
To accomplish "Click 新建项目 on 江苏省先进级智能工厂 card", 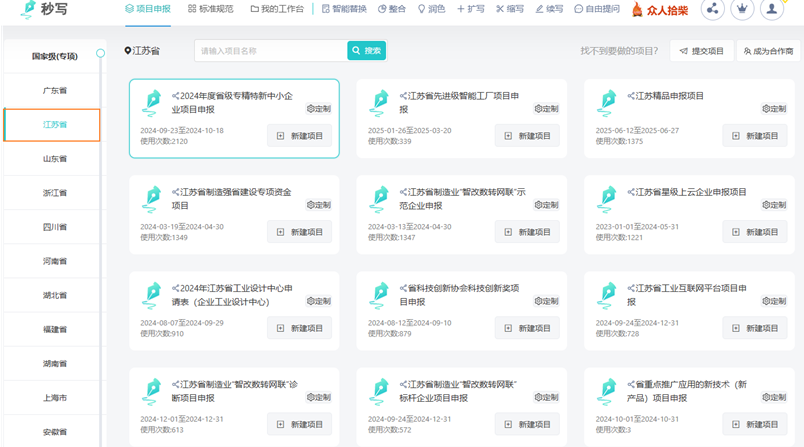I will (x=527, y=136).
